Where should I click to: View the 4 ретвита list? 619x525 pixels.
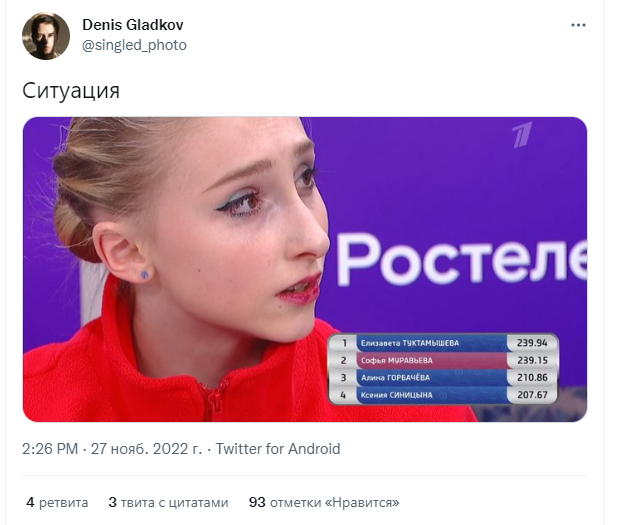[x=57, y=502]
